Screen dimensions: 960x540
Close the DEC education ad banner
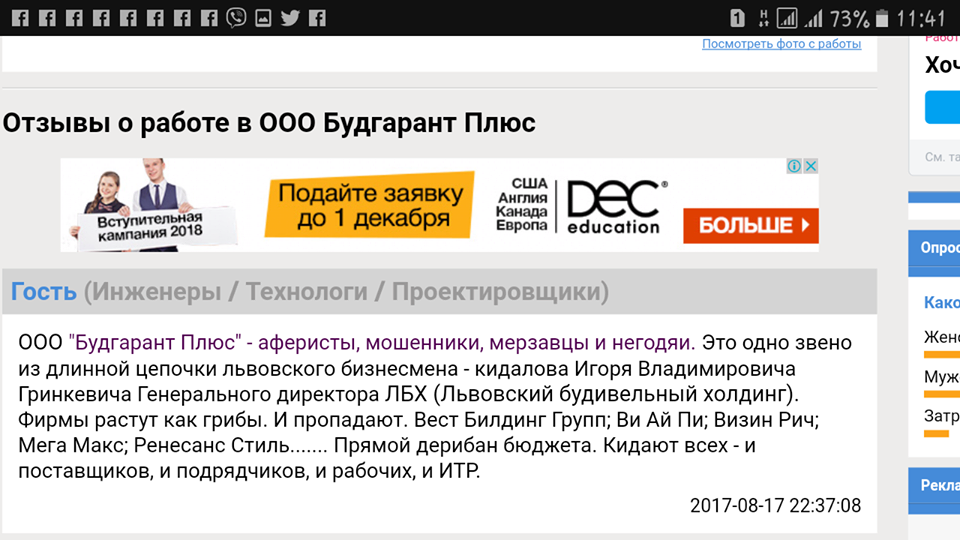(x=811, y=166)
